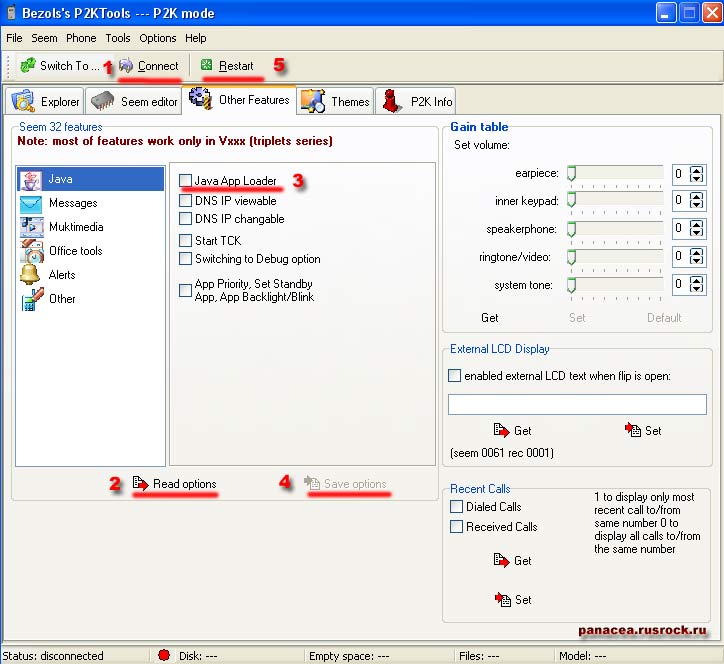Click the Messages envelope icon
The width and height of the screenshot is (724, 664).
click(x=31, y=204)
